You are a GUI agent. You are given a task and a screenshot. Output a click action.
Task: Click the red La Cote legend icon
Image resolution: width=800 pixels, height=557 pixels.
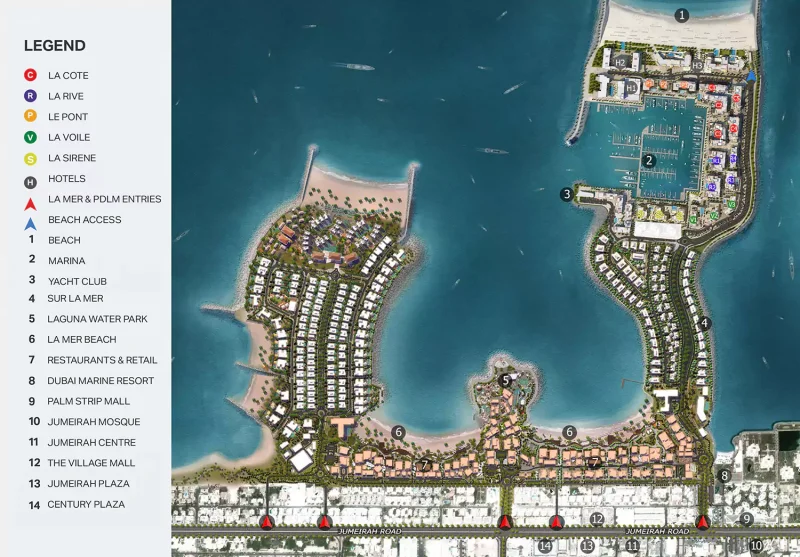[31, 75]
